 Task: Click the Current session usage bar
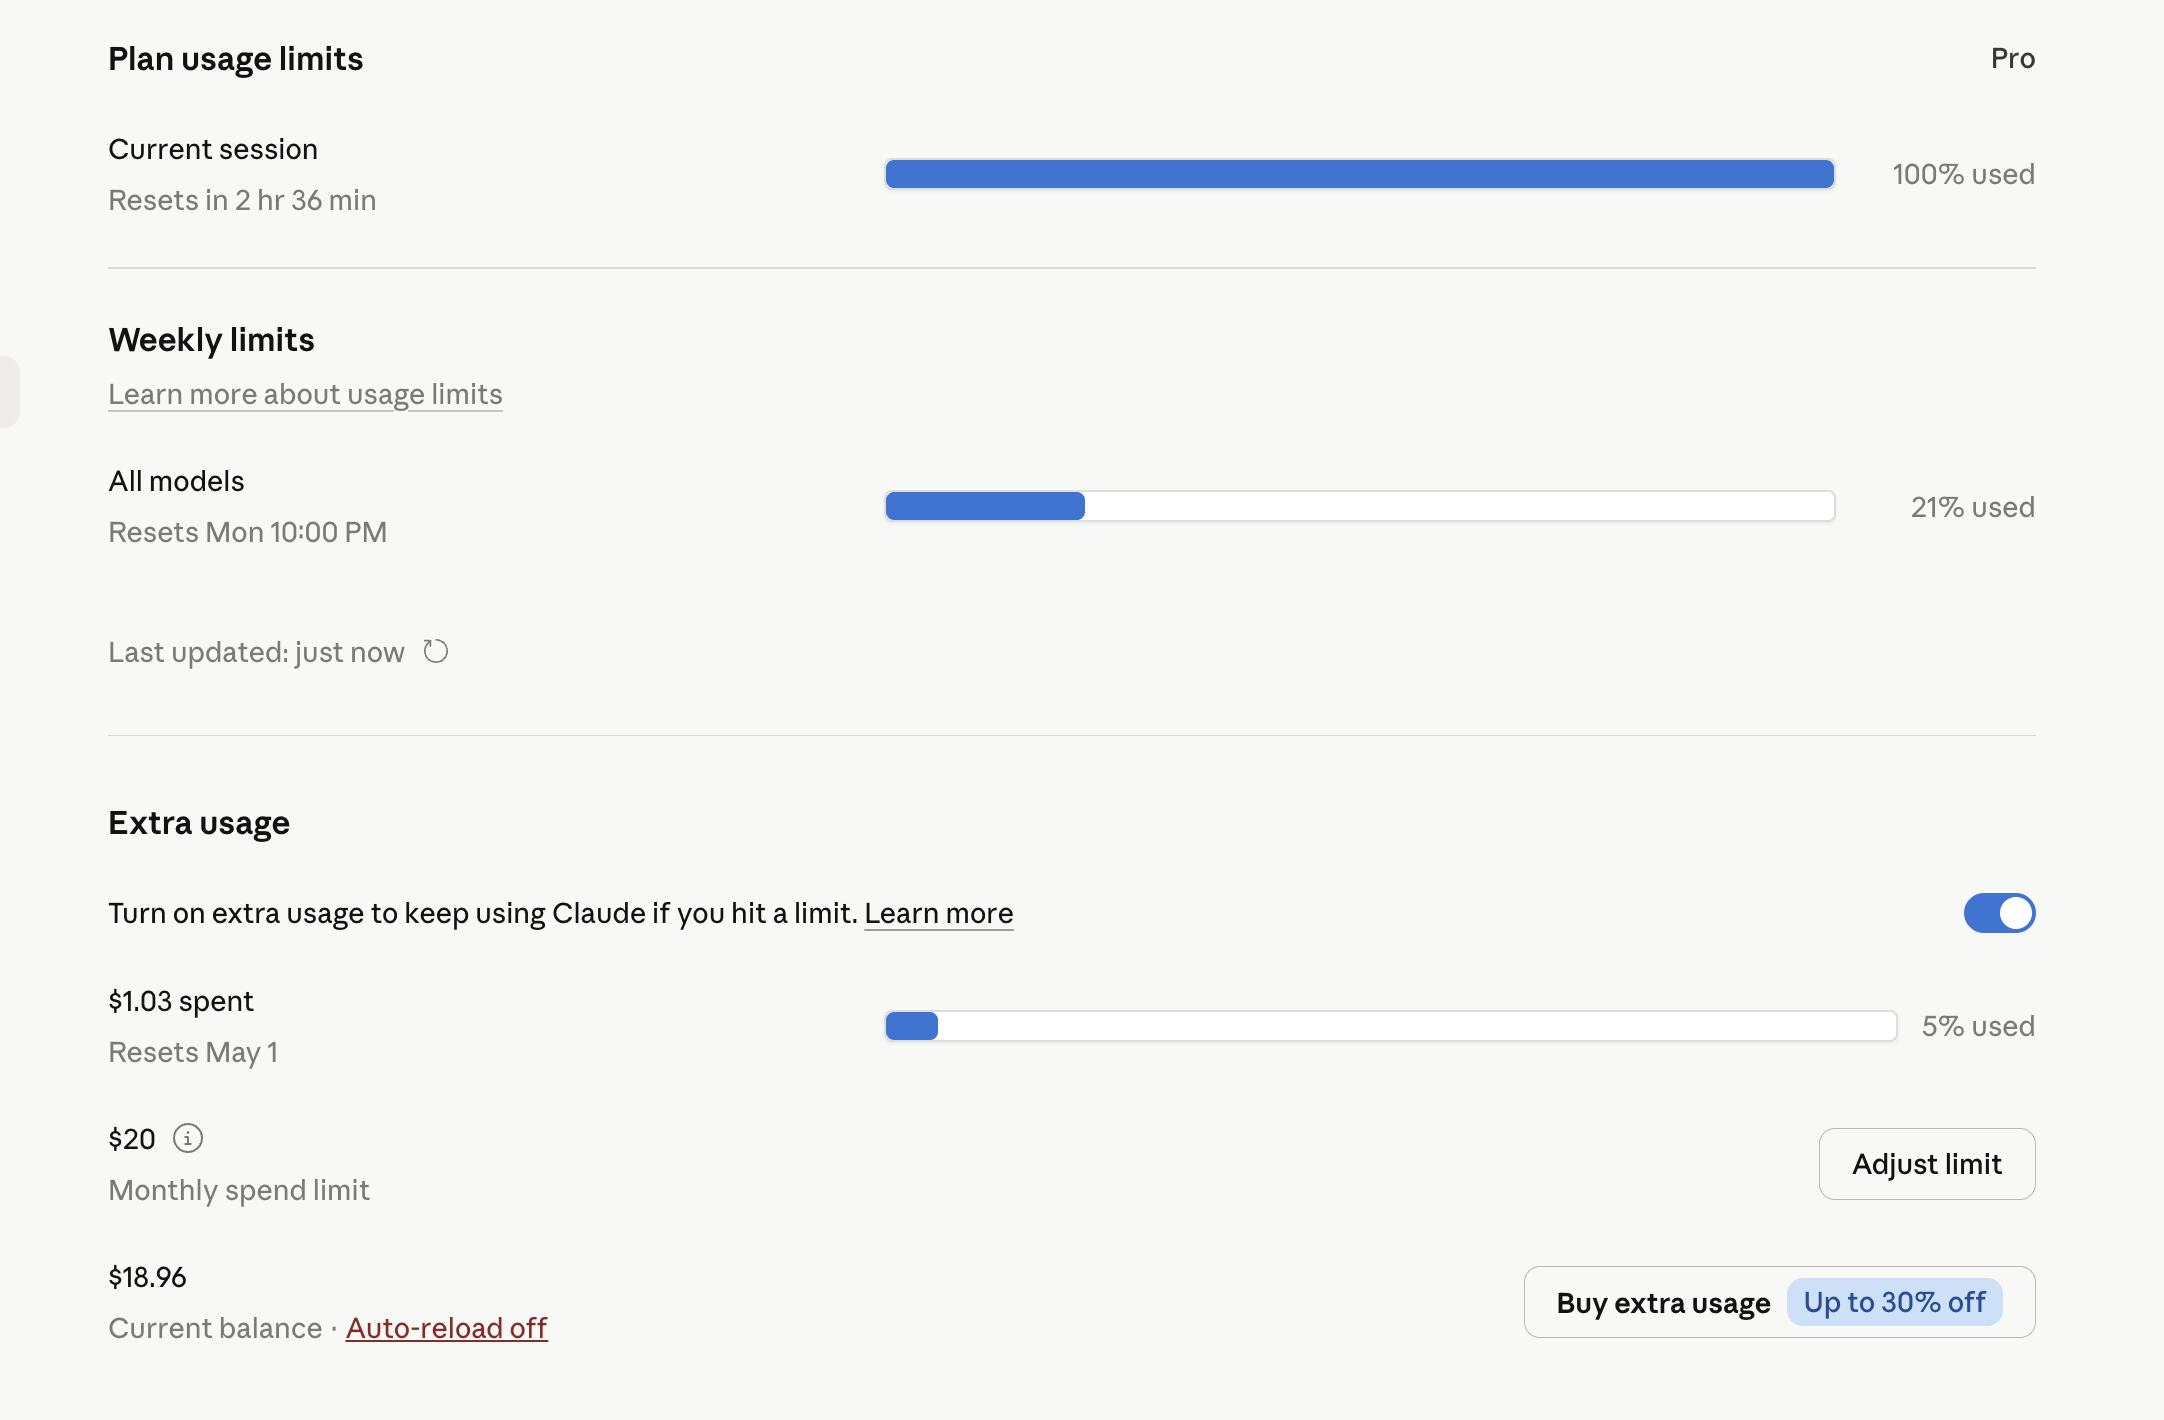[x=1360, y=174]
